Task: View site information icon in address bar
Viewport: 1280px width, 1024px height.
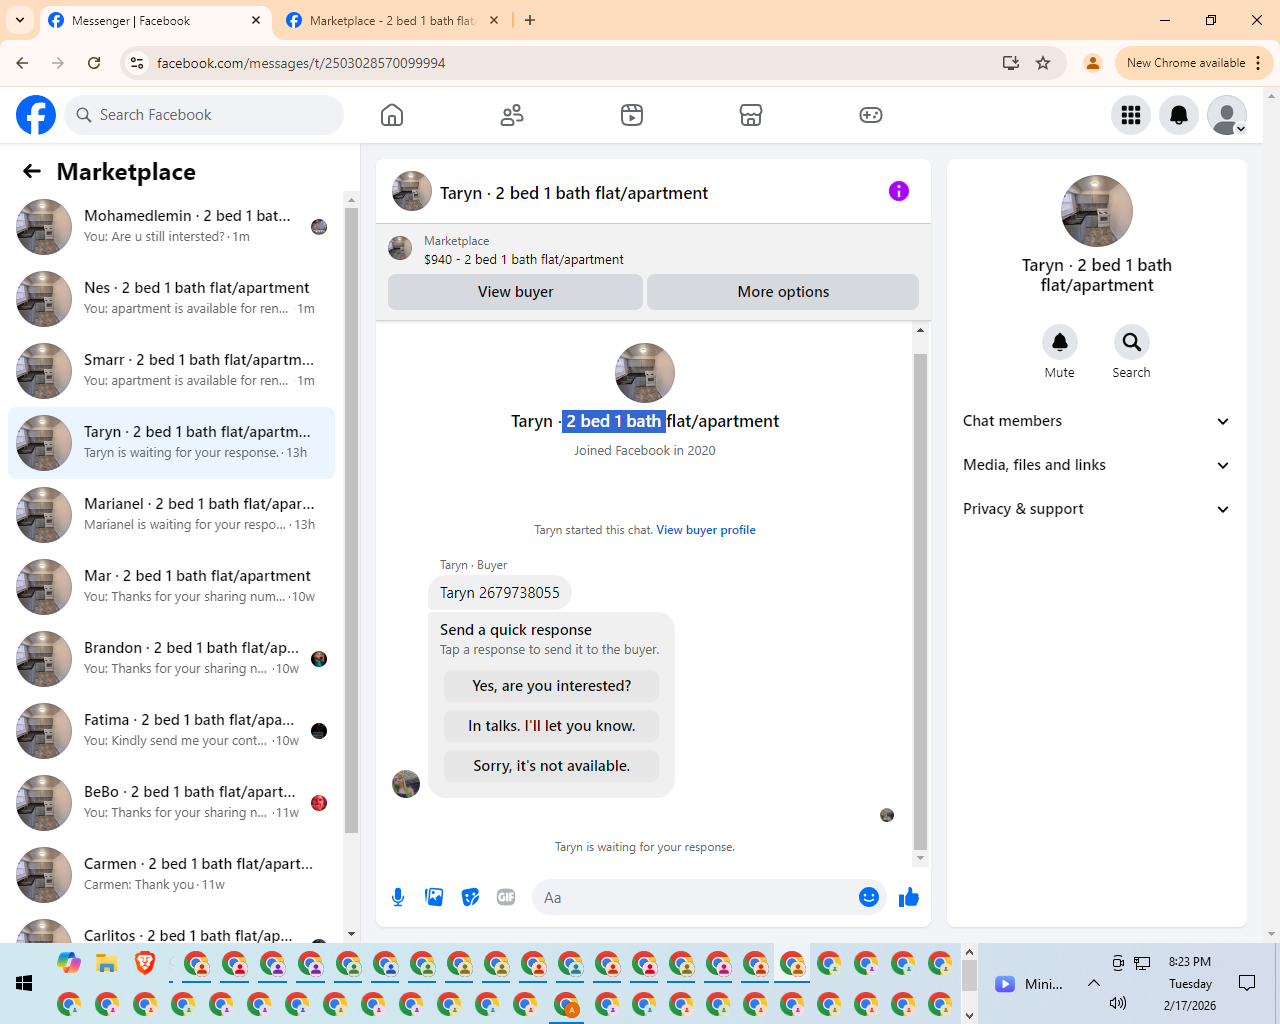Action: (138, 63)
